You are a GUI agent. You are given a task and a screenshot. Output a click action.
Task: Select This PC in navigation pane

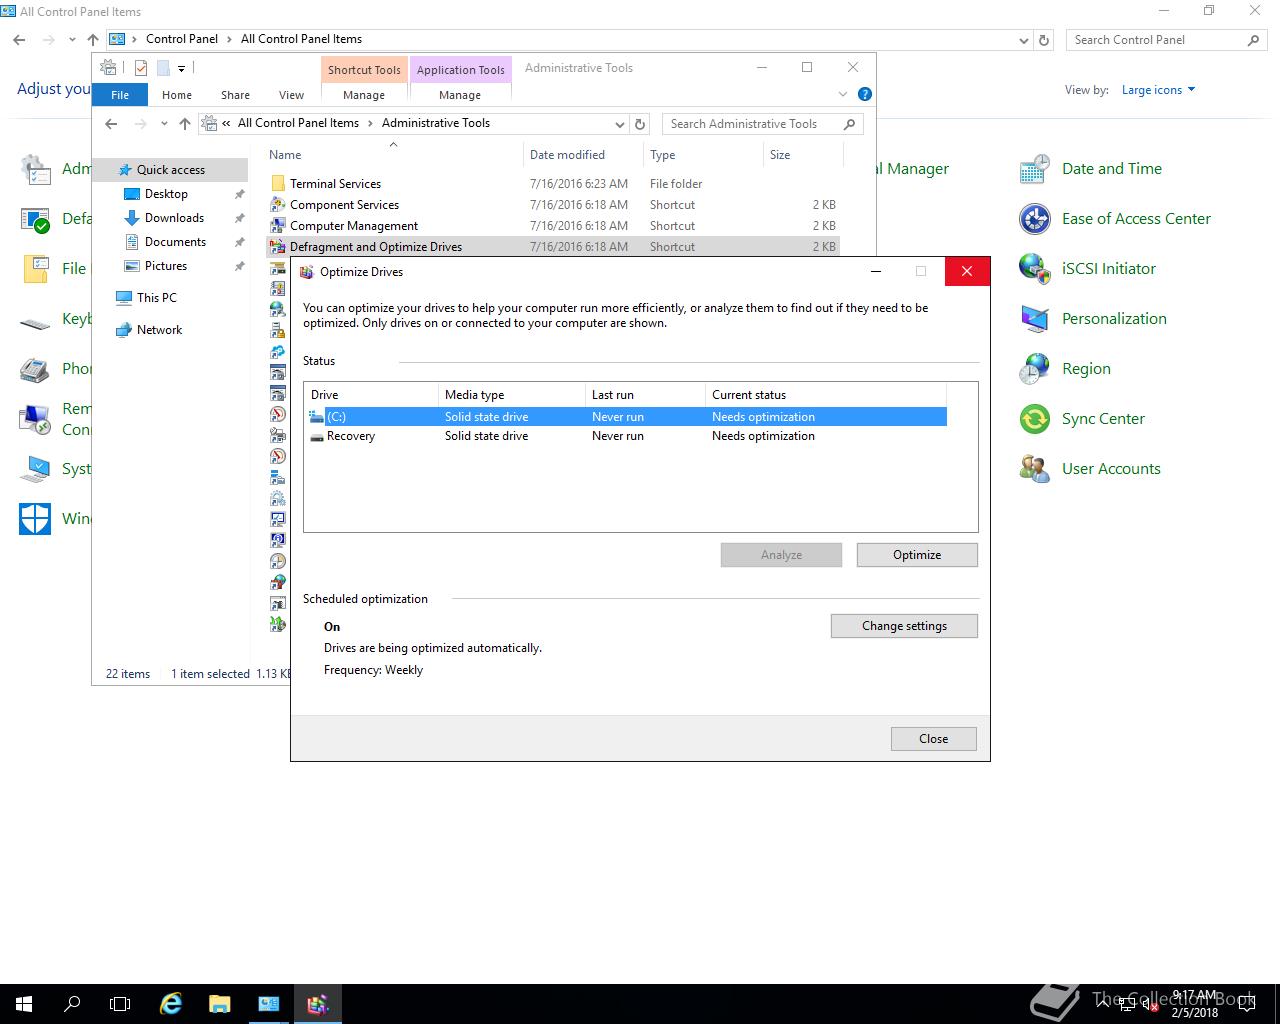click(x=156, y=298)
